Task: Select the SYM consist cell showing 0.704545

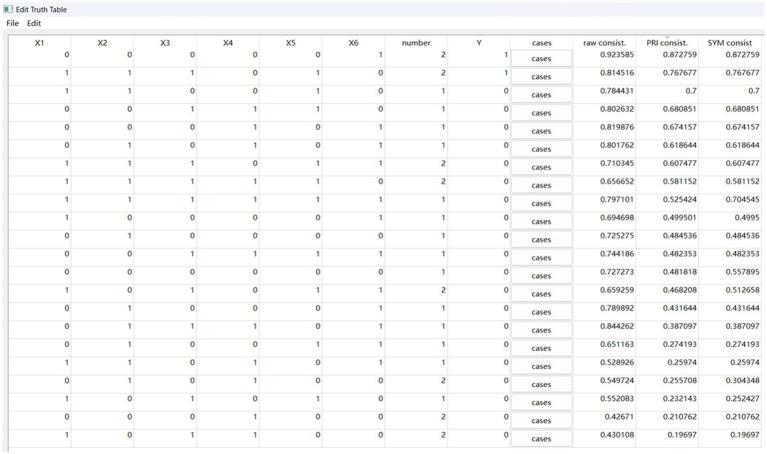Action: [730, 202]
